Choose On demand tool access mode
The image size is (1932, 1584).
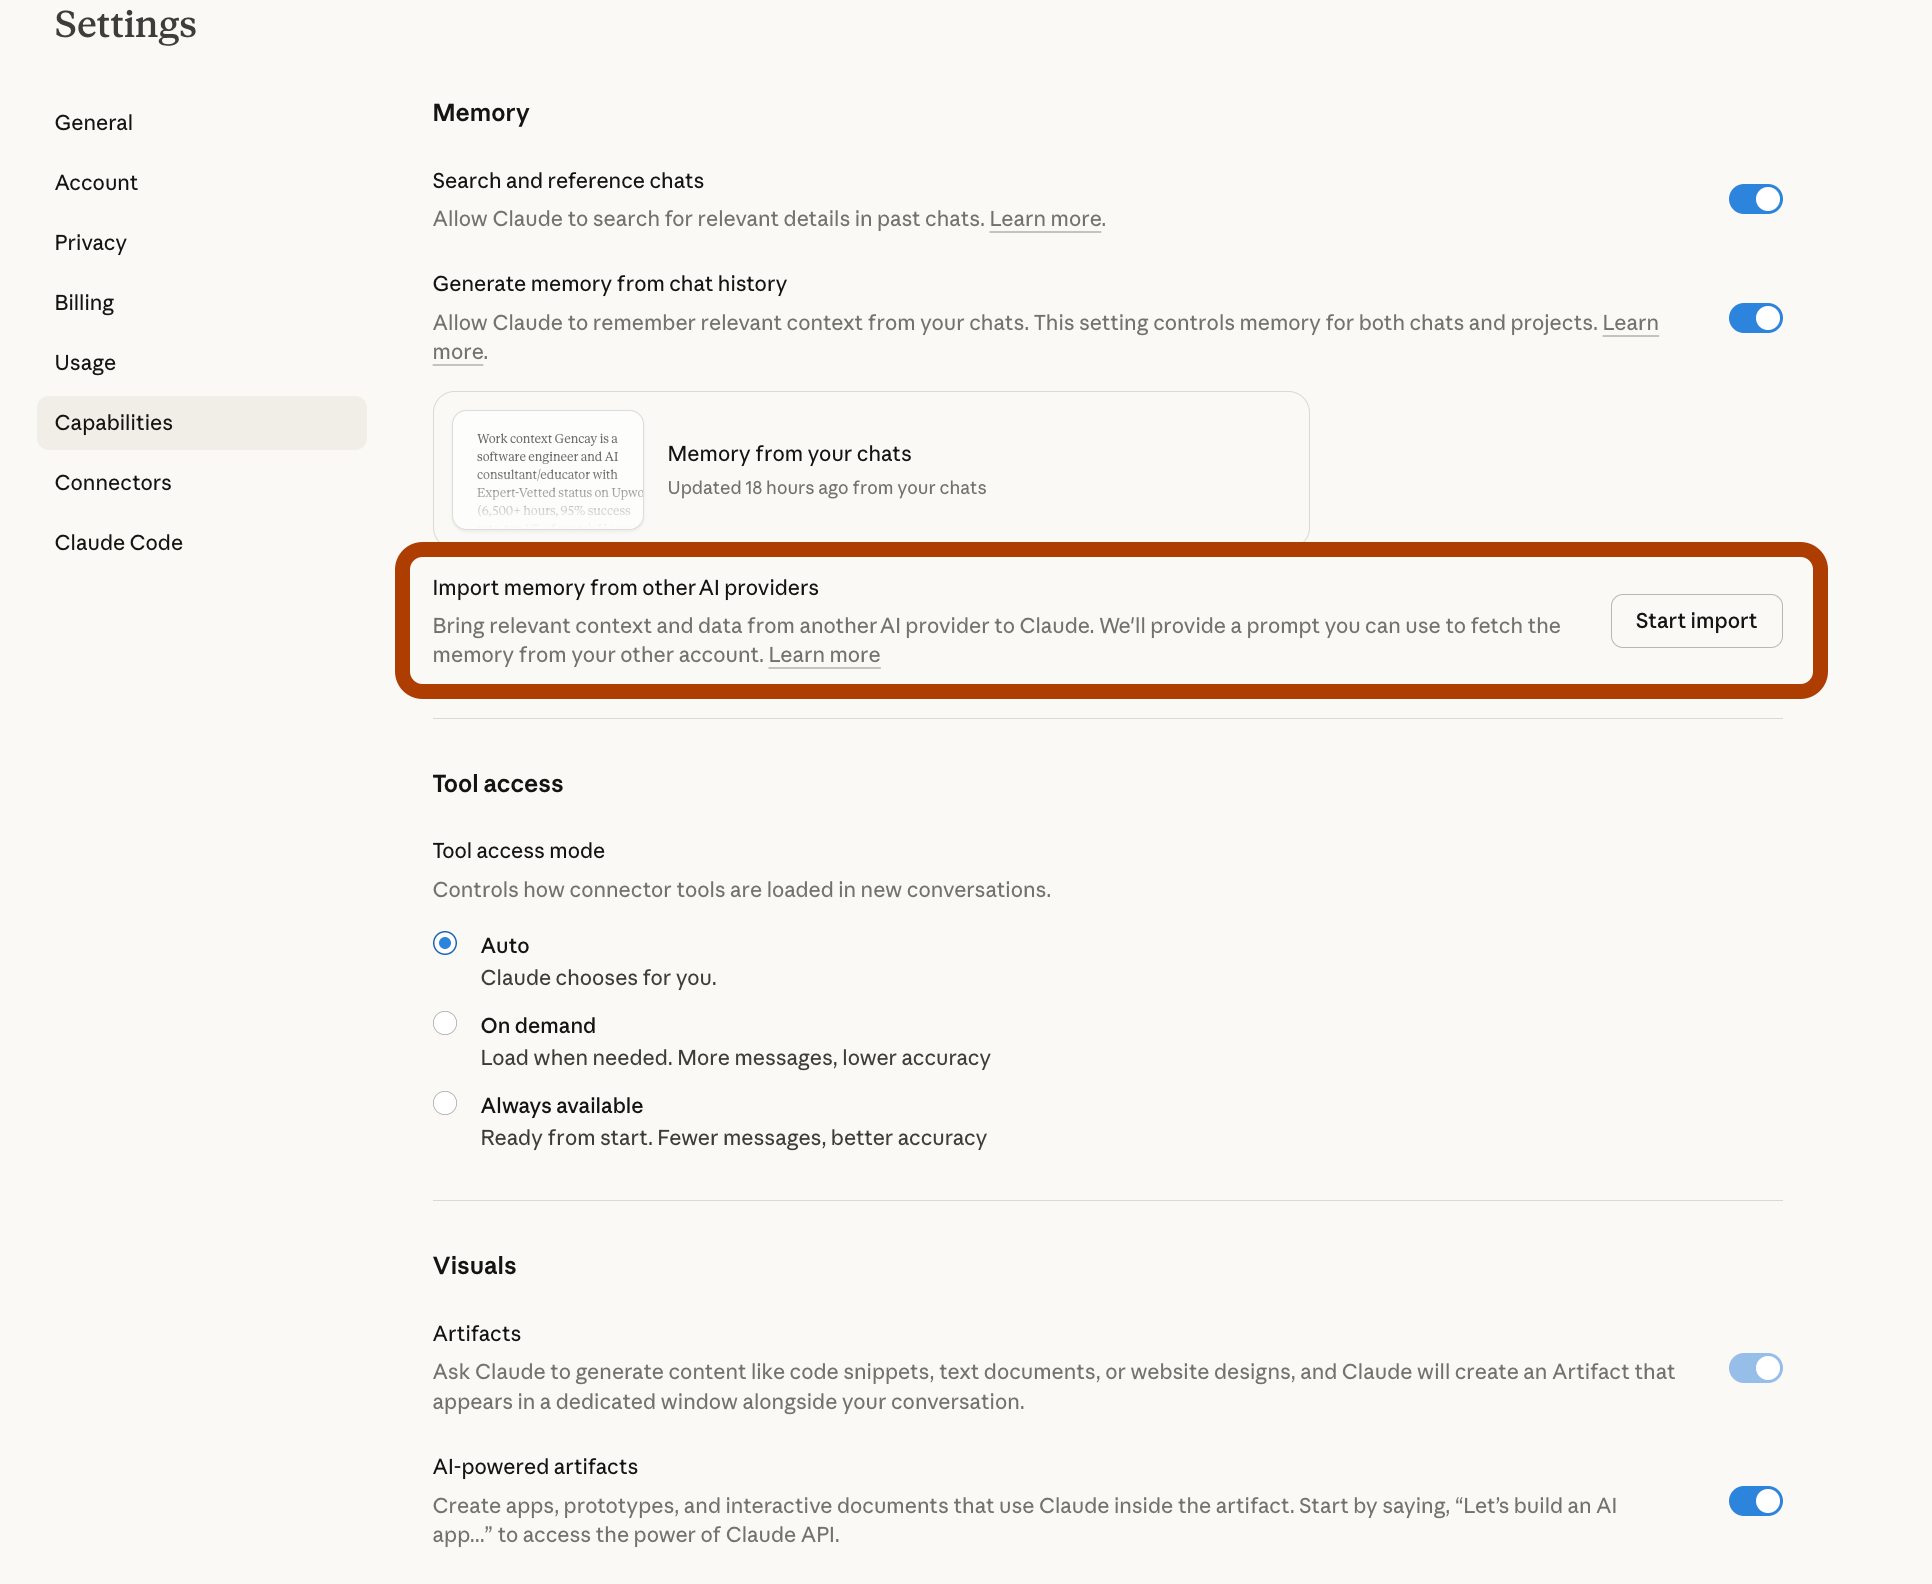tap(445, 1024)
